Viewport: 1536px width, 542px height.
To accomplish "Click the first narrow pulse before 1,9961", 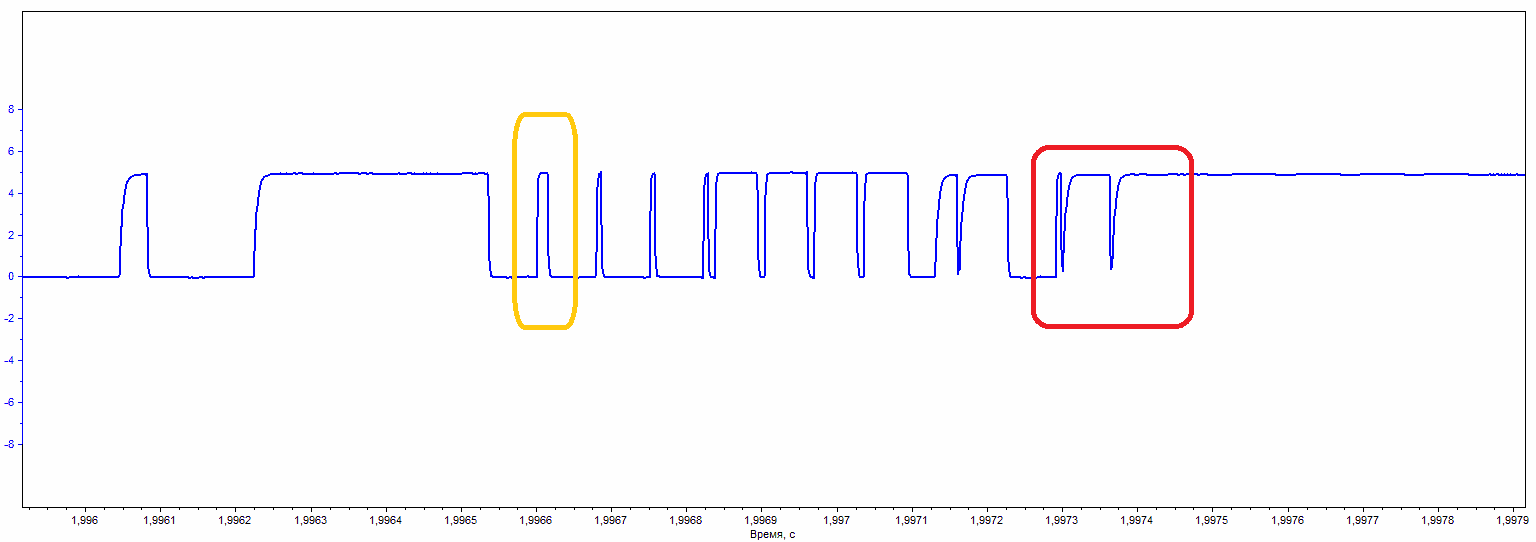I will point(134,225).
